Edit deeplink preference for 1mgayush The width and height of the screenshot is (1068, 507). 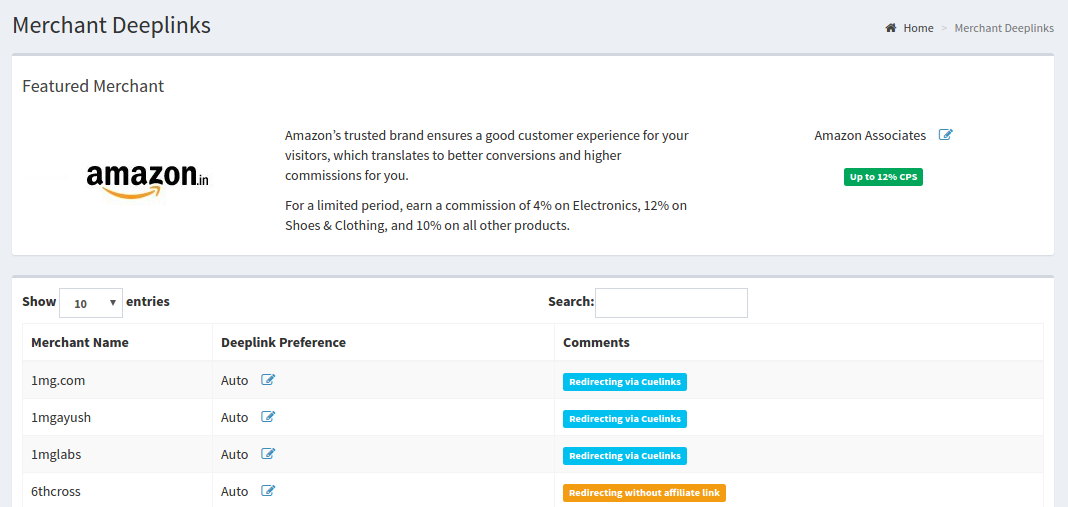[x=268, y=417]
